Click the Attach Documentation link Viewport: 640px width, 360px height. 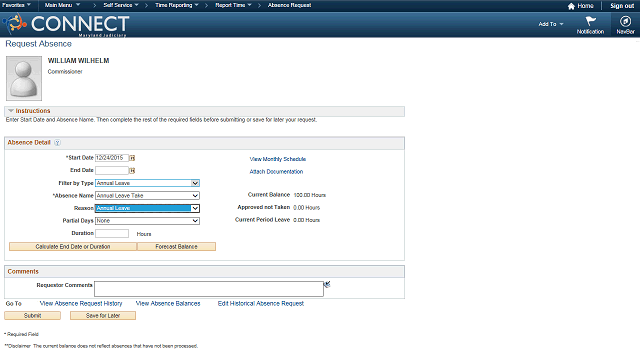[276, 172]
